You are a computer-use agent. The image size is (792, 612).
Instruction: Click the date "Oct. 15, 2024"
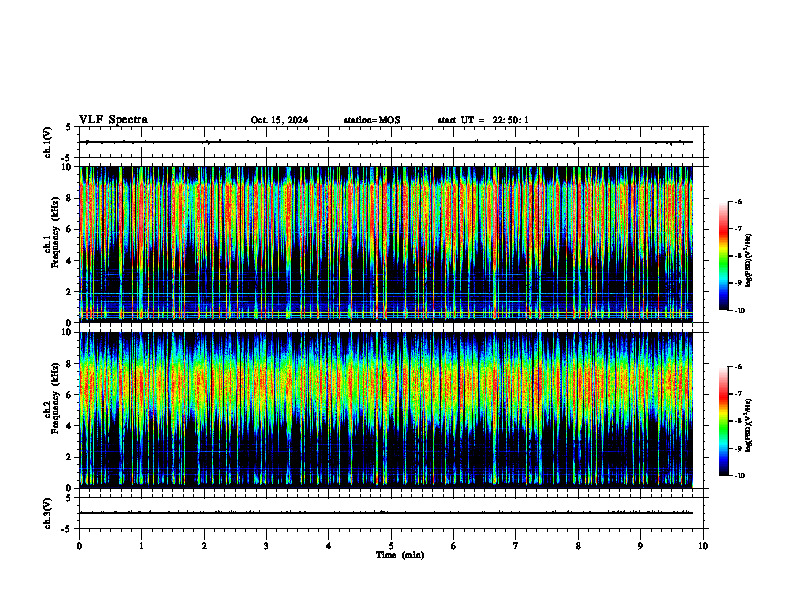tap(279, 120)
